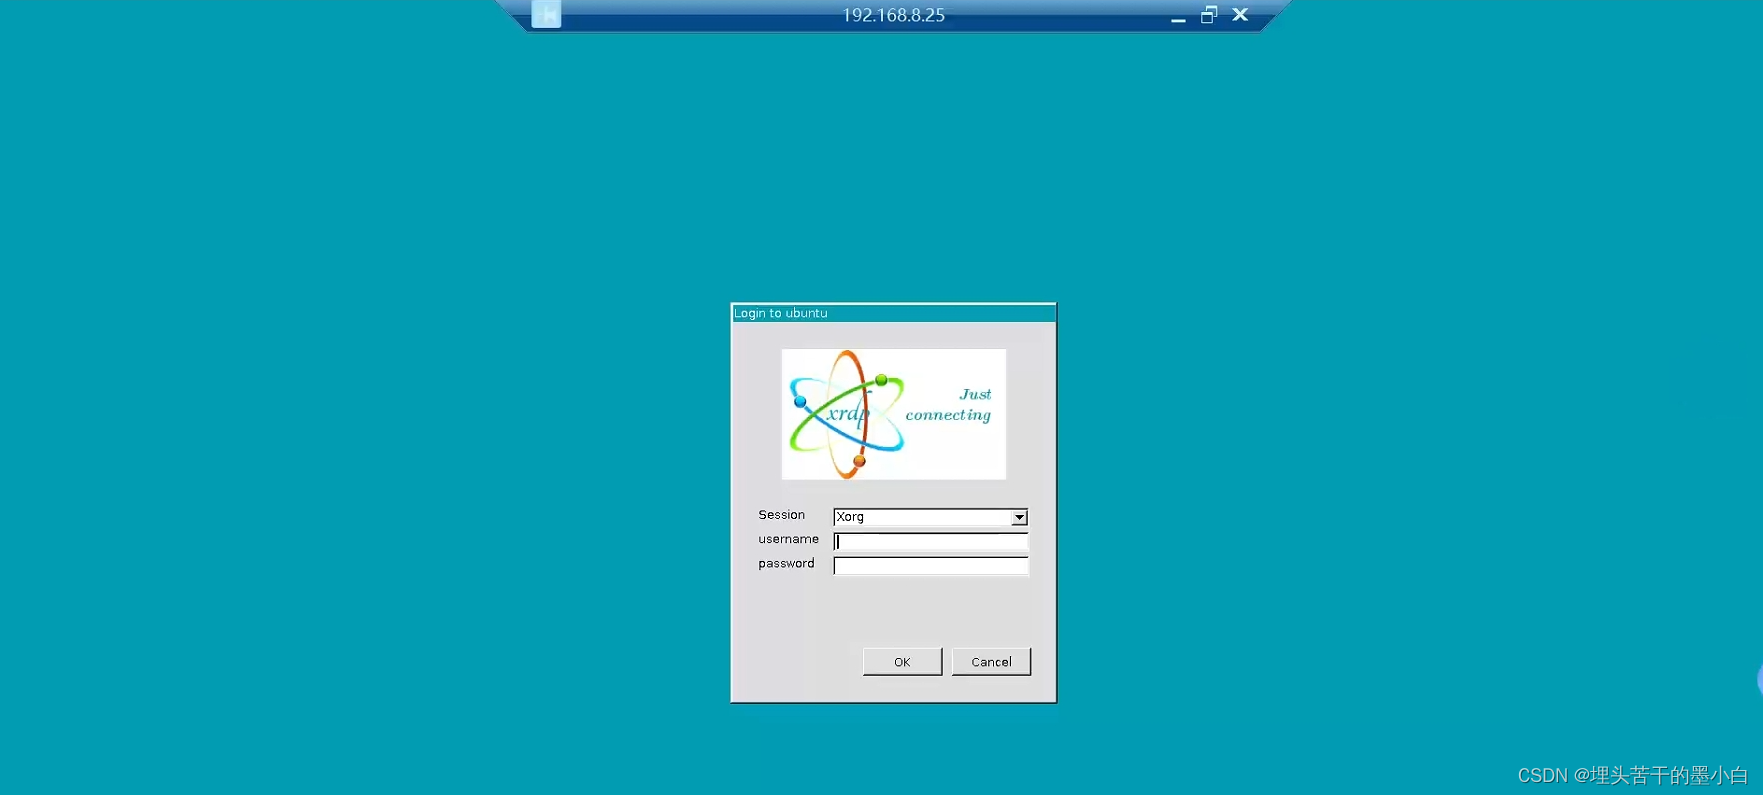This screenshot has height=795, width=1763.
Task: Focus the password input field
Action: click(x=930, y=566)
